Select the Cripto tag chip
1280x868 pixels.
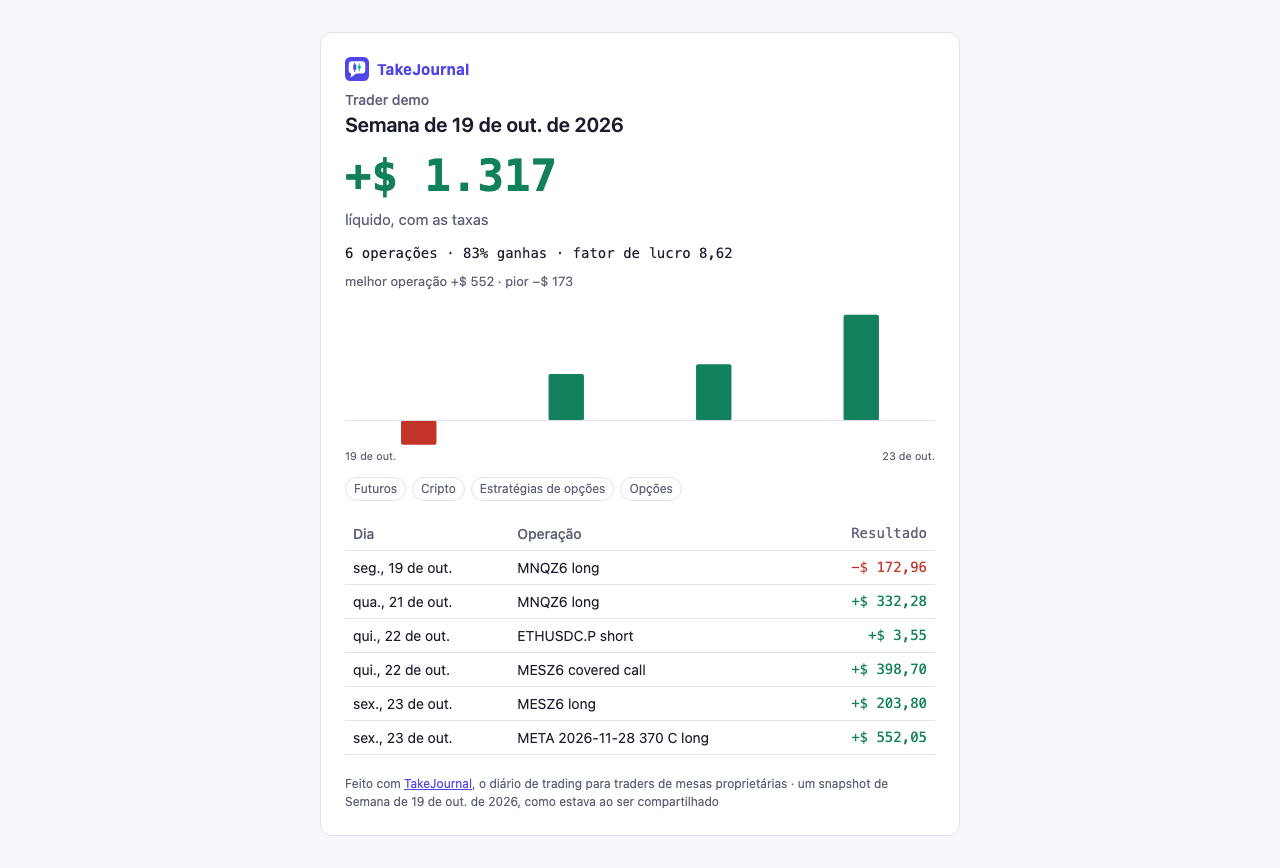coord(438,489)
